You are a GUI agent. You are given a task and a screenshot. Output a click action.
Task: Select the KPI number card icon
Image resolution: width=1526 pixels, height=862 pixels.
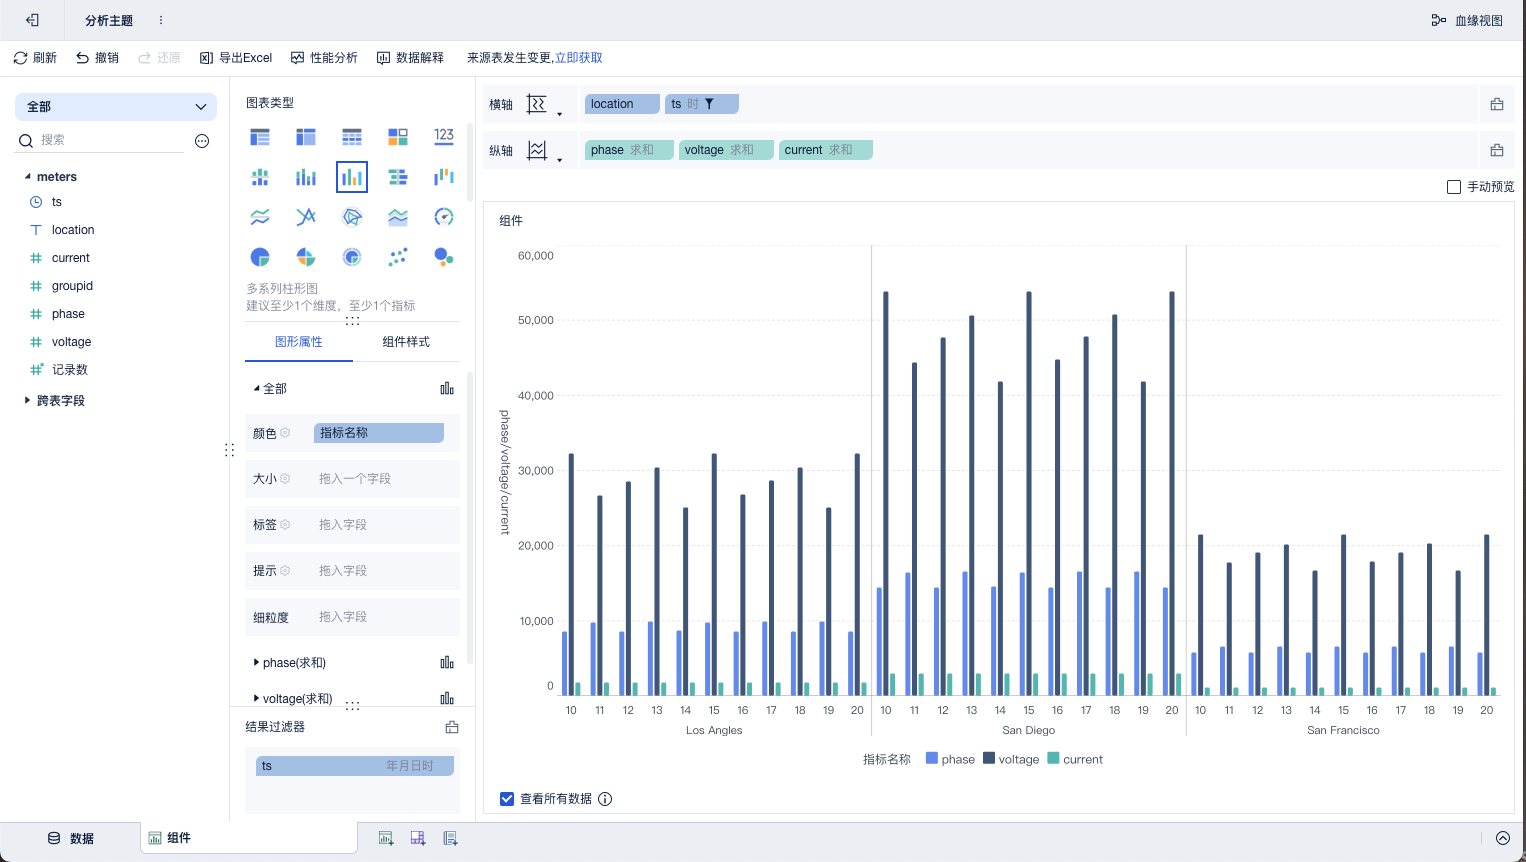(444, 136)
